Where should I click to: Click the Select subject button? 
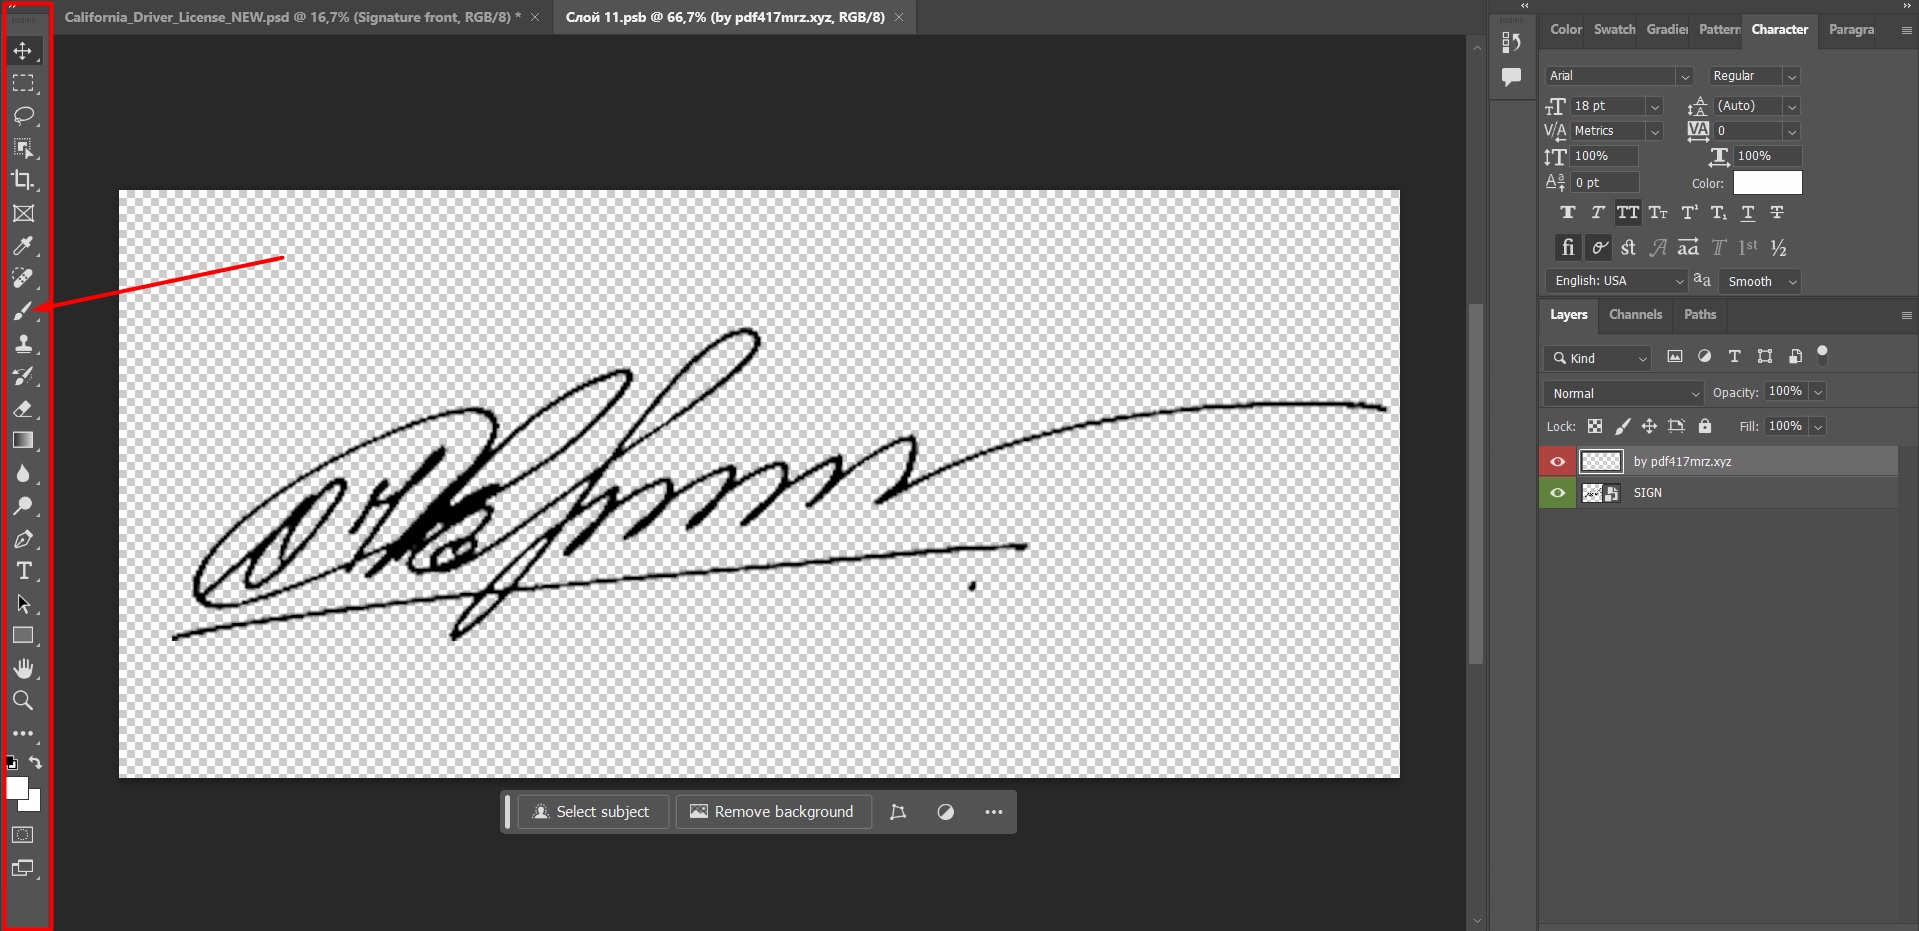point(592,811)
